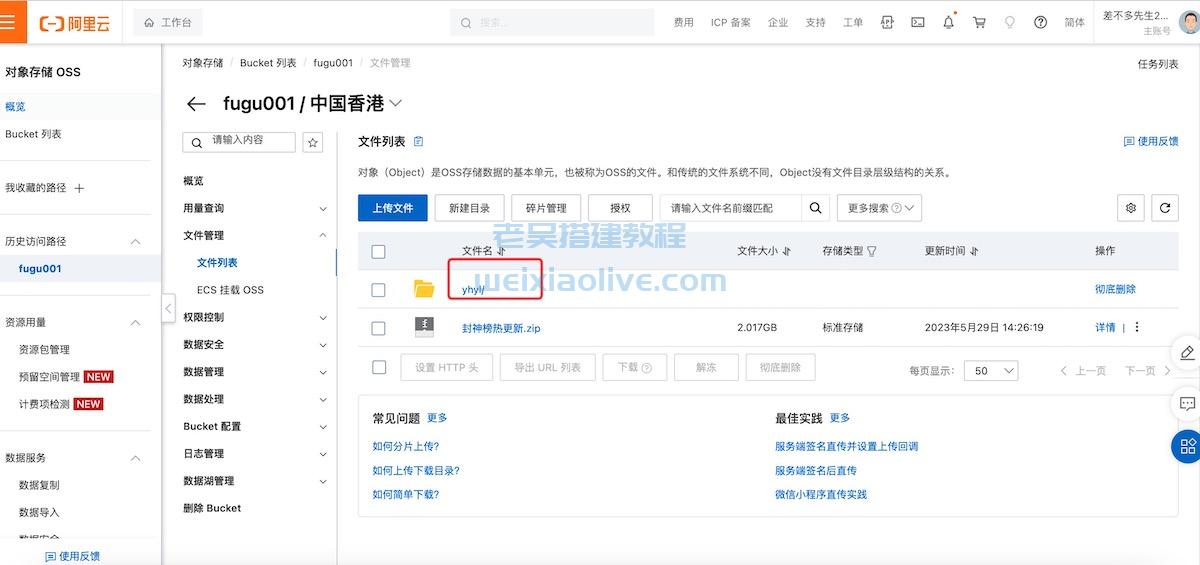Click the lightbulb icon

(x=1009, y=22)
